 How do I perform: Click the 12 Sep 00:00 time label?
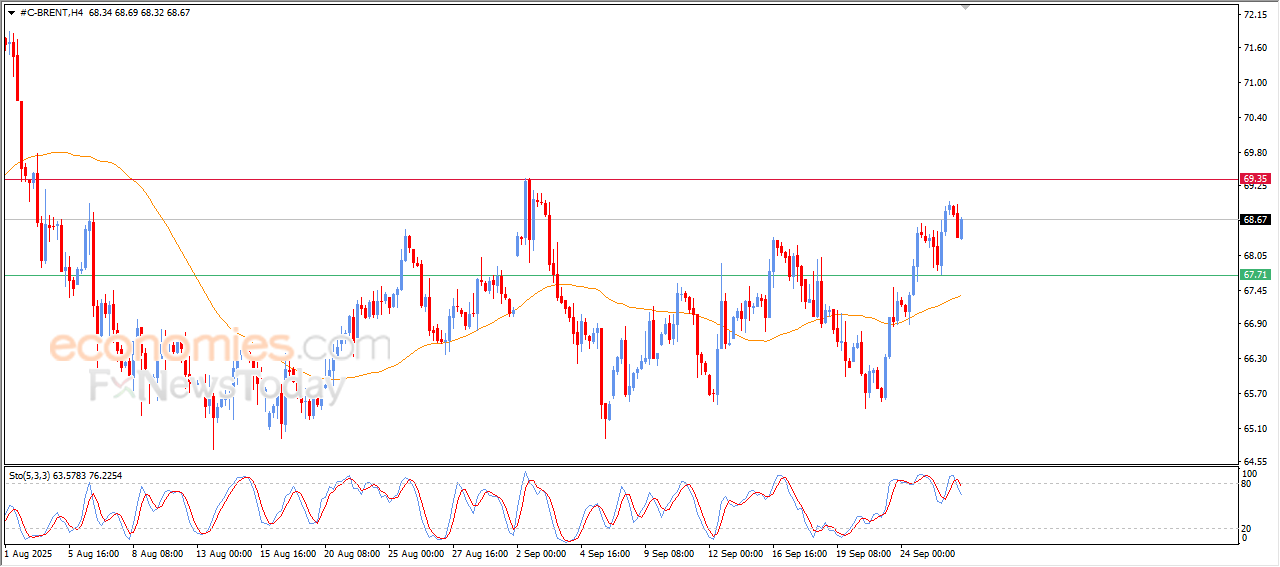735,552
